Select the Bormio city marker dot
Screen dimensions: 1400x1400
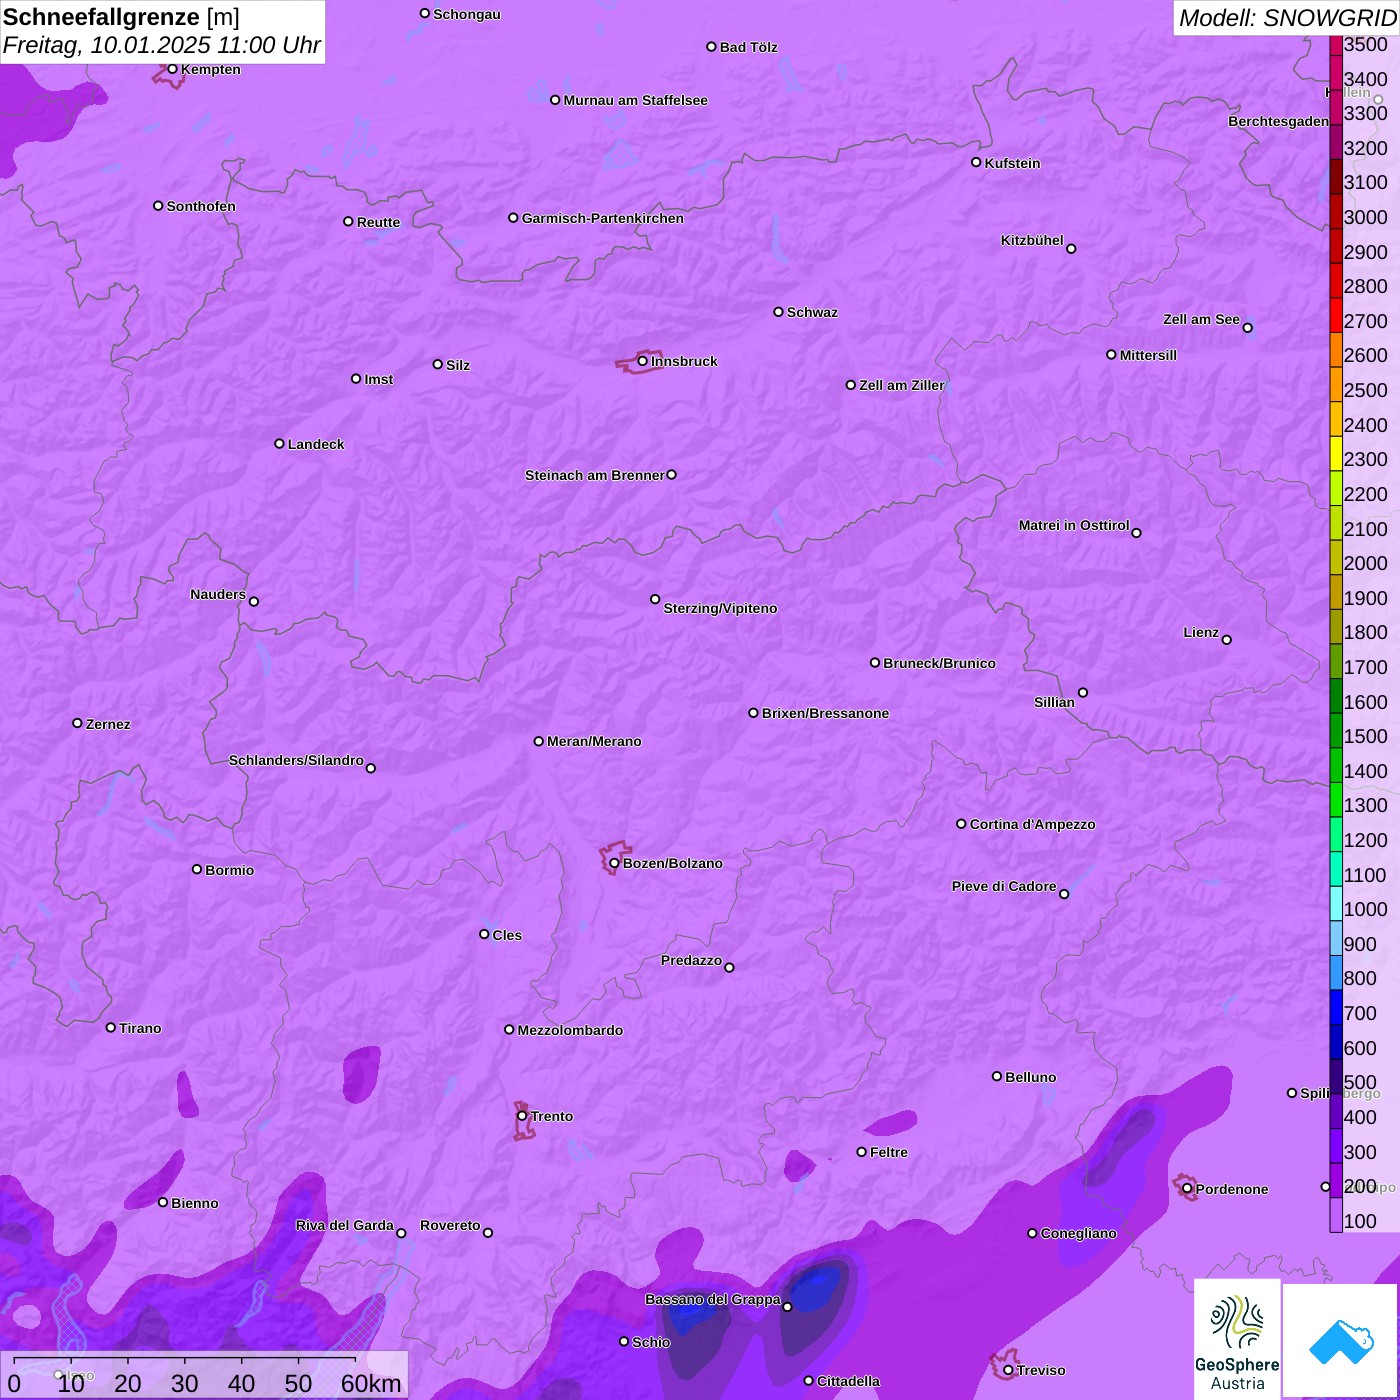coord(197,869)
